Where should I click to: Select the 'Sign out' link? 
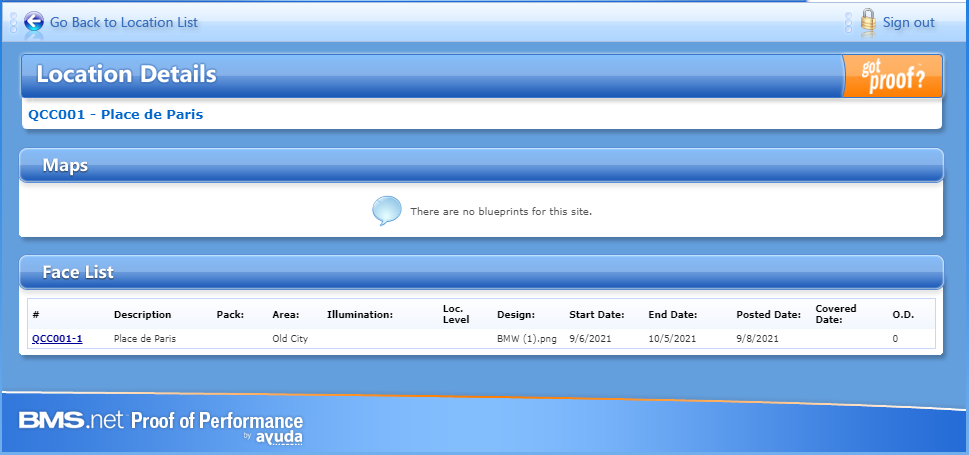908,22
